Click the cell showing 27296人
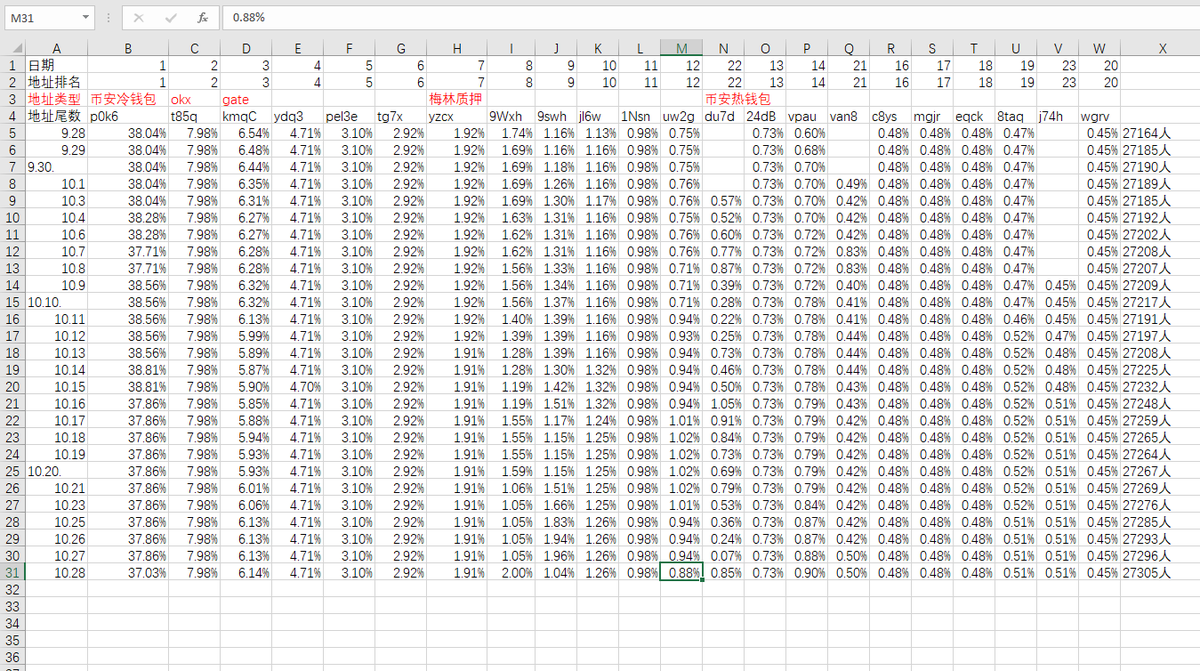 (1162, 556)
